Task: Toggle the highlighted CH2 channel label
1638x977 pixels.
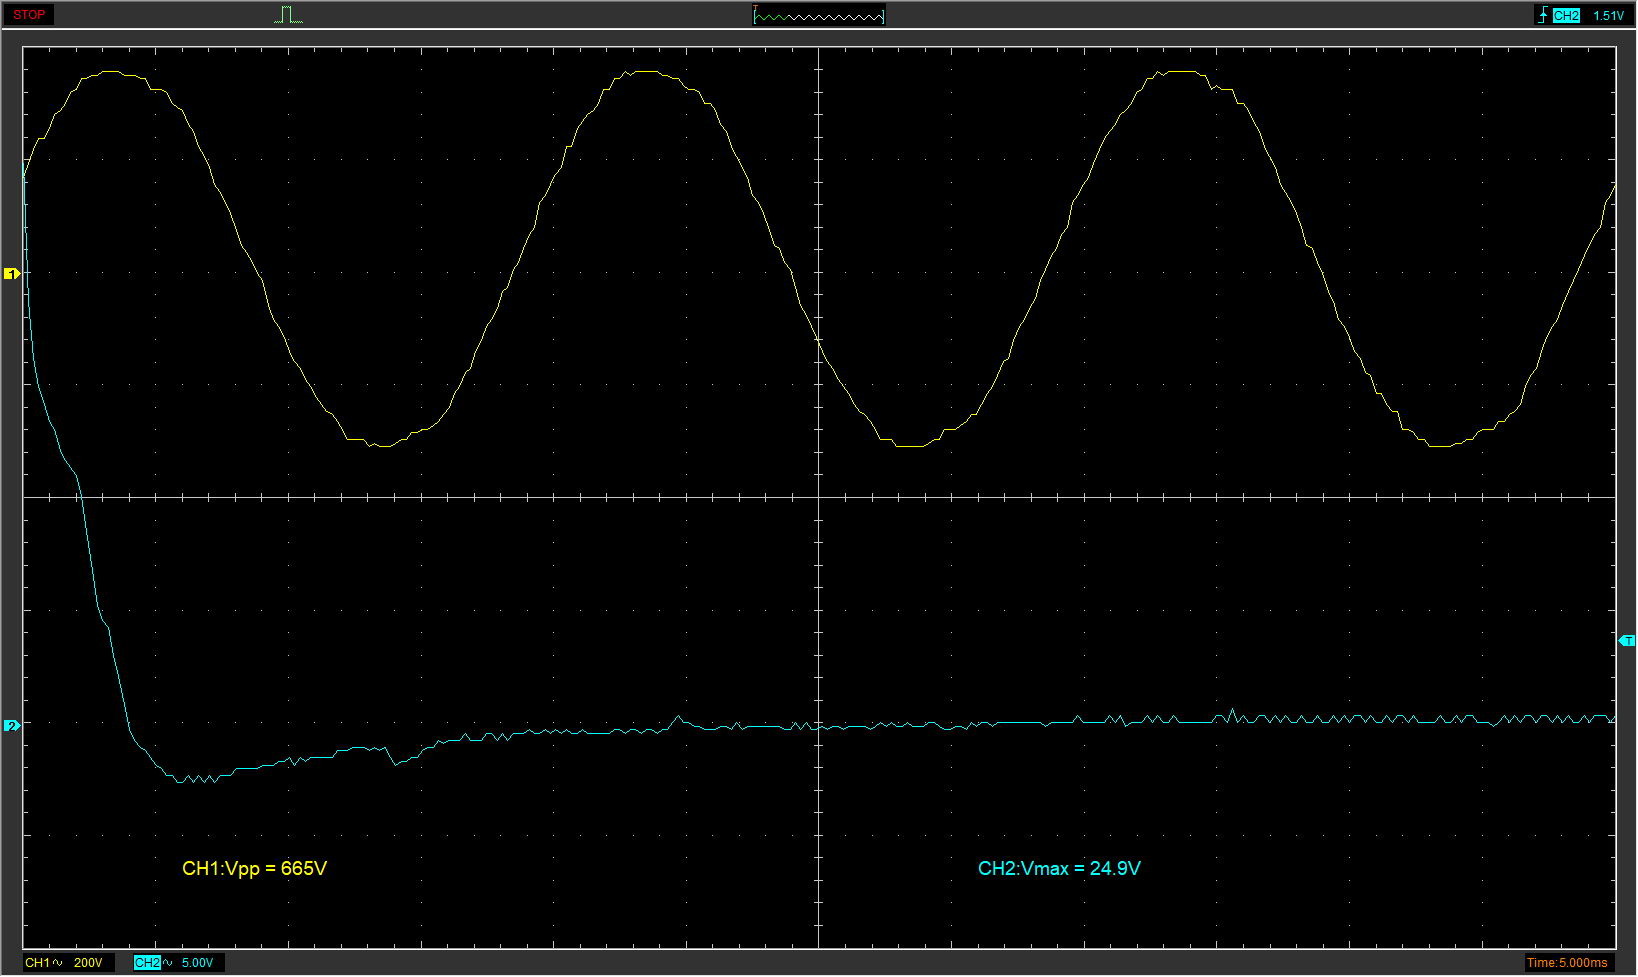Action: point(147,962)
